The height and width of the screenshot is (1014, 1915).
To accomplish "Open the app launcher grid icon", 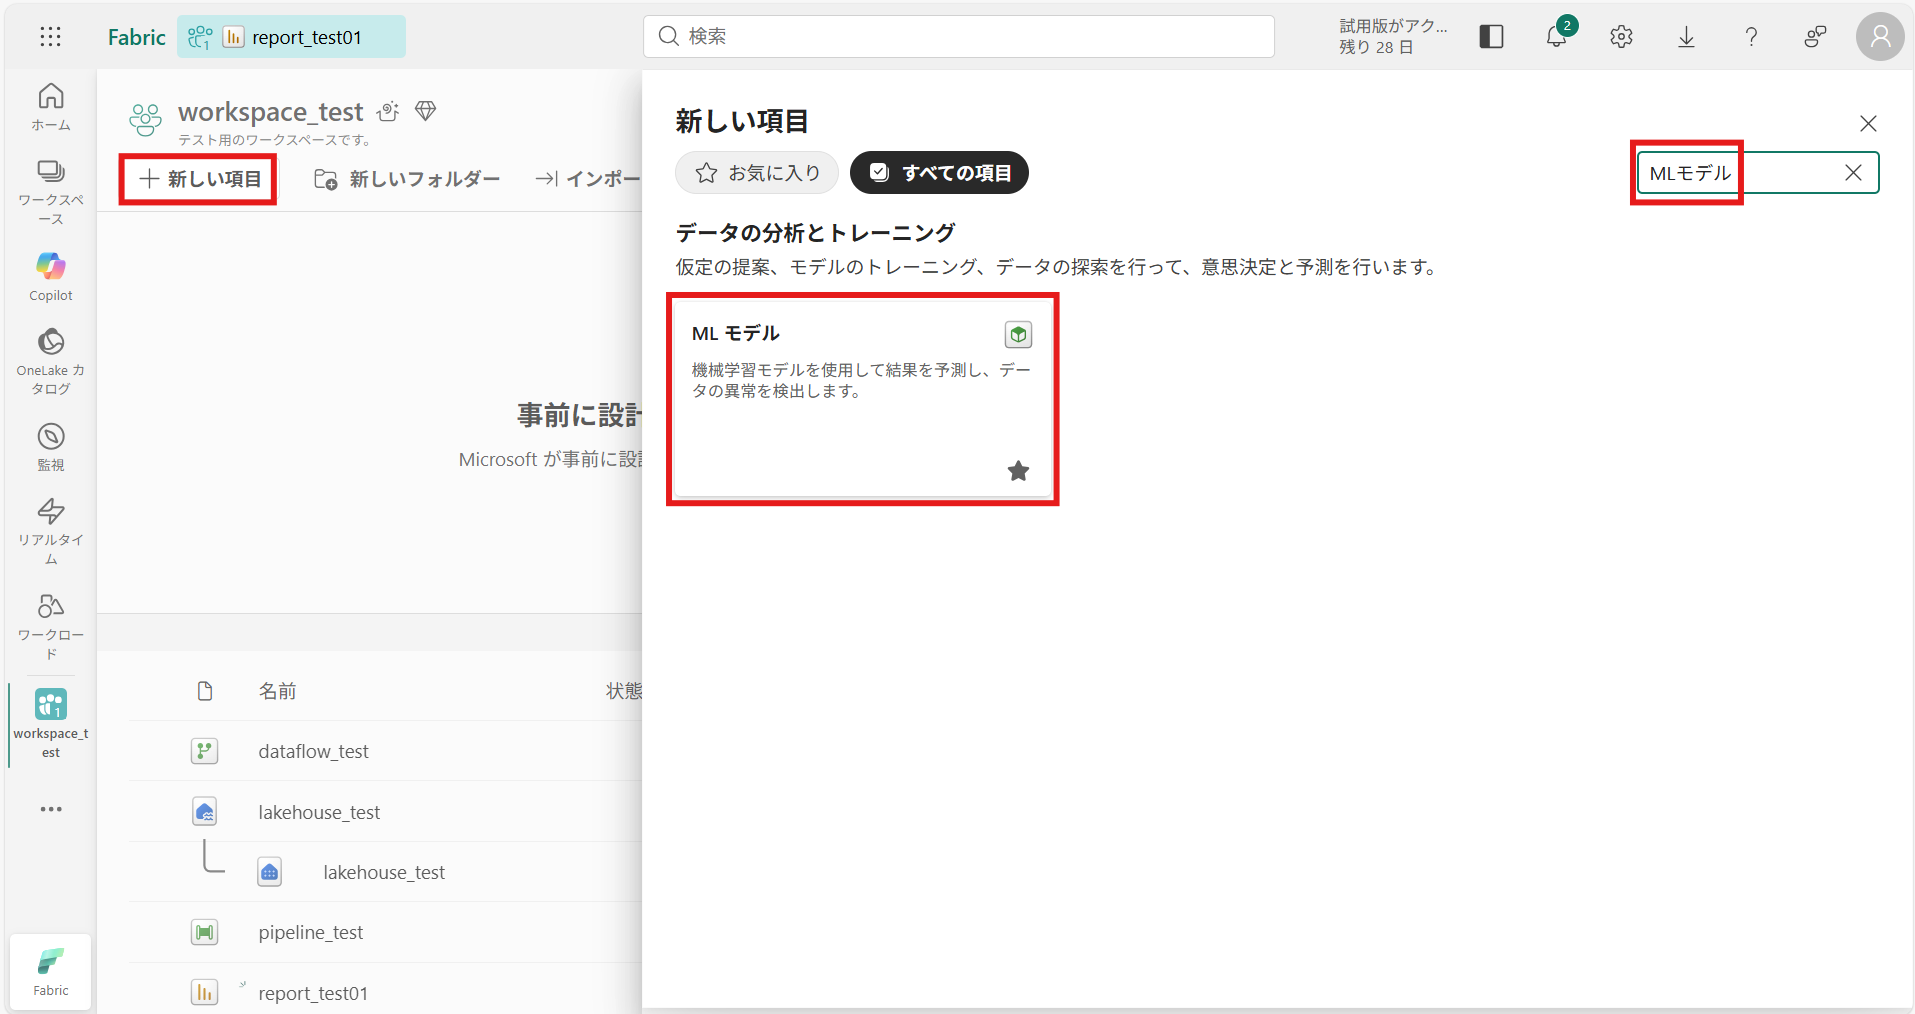I will click(50, 37).
